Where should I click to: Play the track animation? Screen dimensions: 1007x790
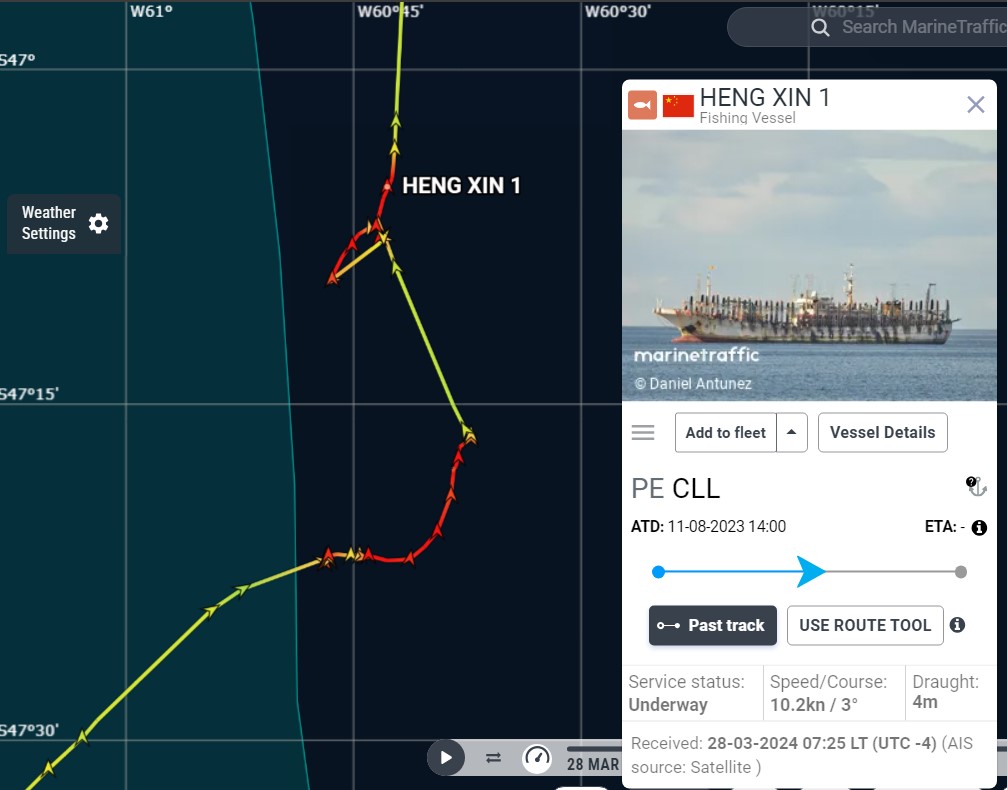[446, 758]
